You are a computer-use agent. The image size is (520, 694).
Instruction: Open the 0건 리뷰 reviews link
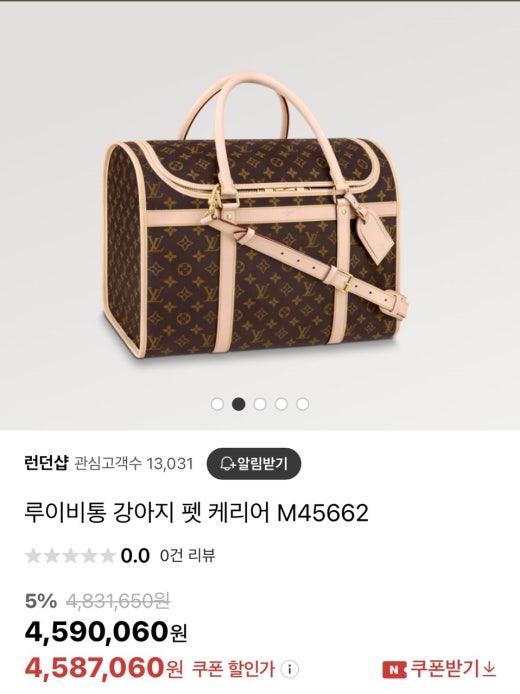(188, 555)
